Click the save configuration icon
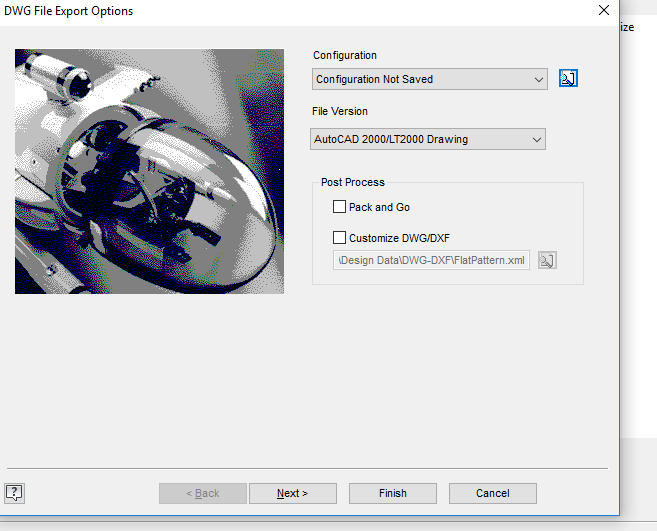This screenshot has width=657, height=531. click(568, 78)
